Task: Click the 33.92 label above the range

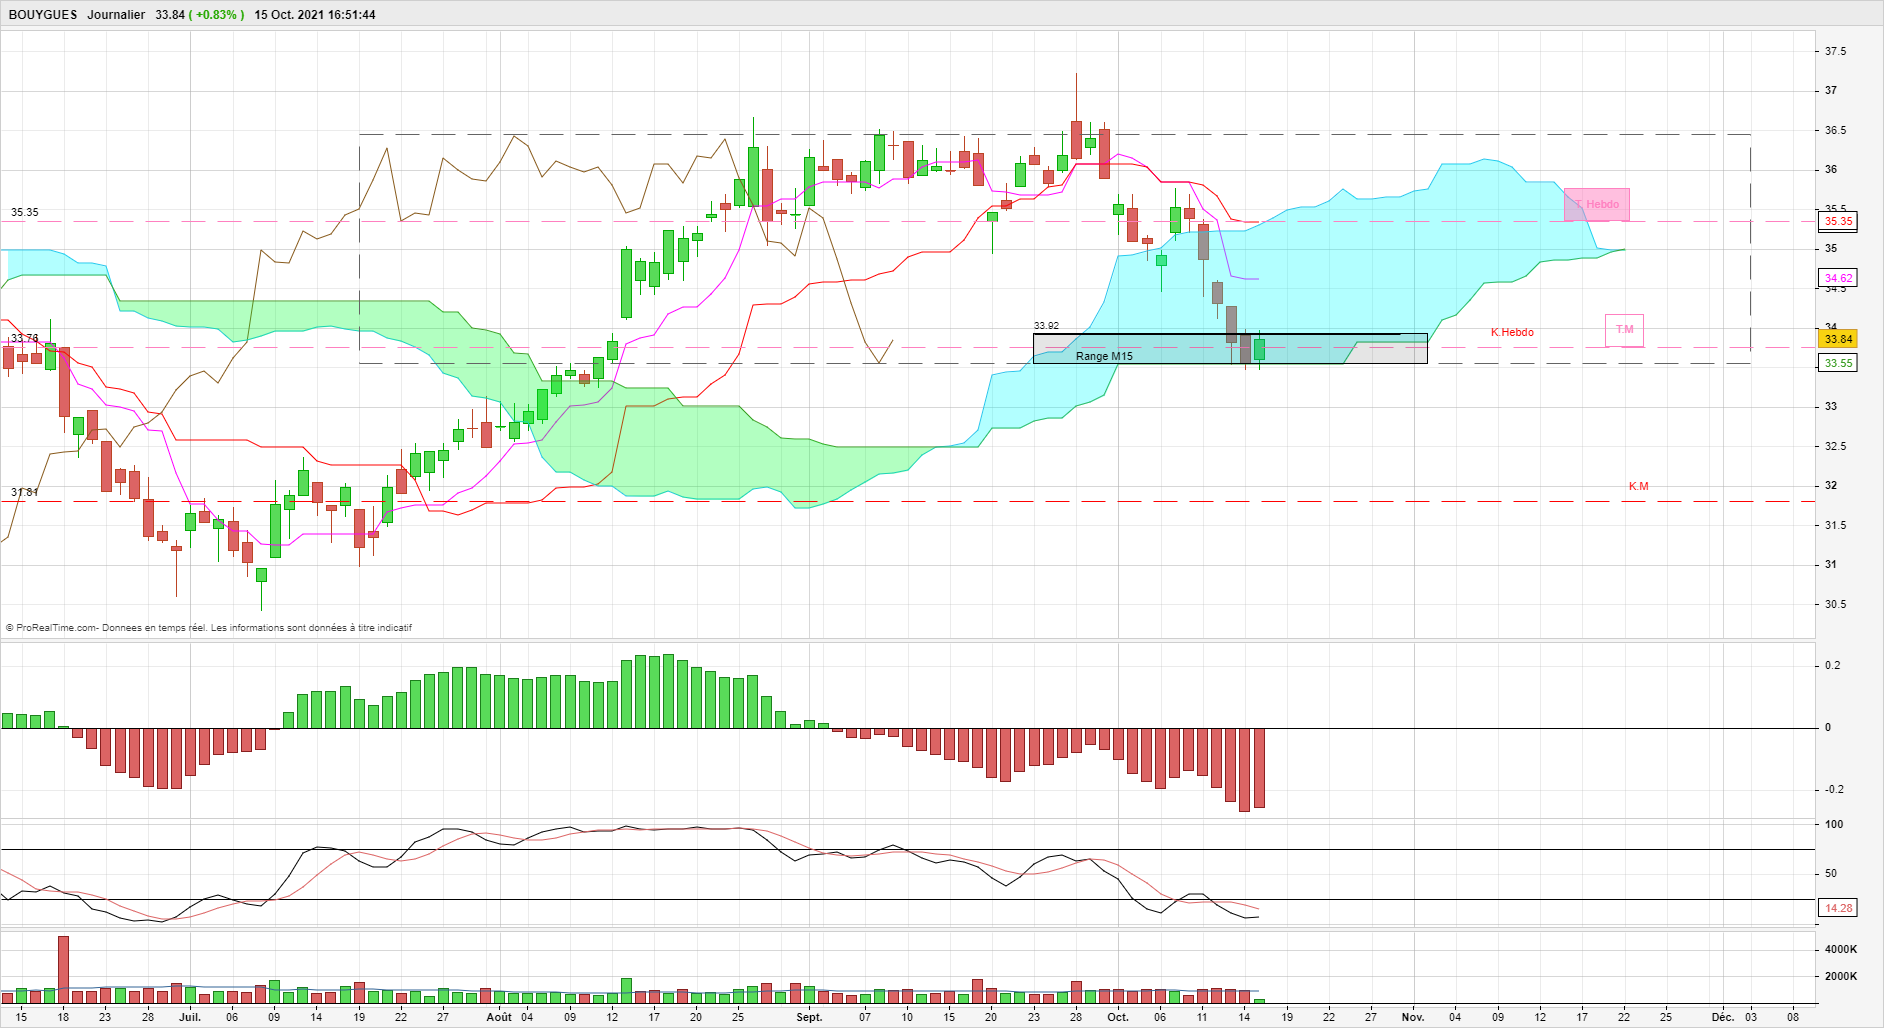Action: pos(1046,326)
